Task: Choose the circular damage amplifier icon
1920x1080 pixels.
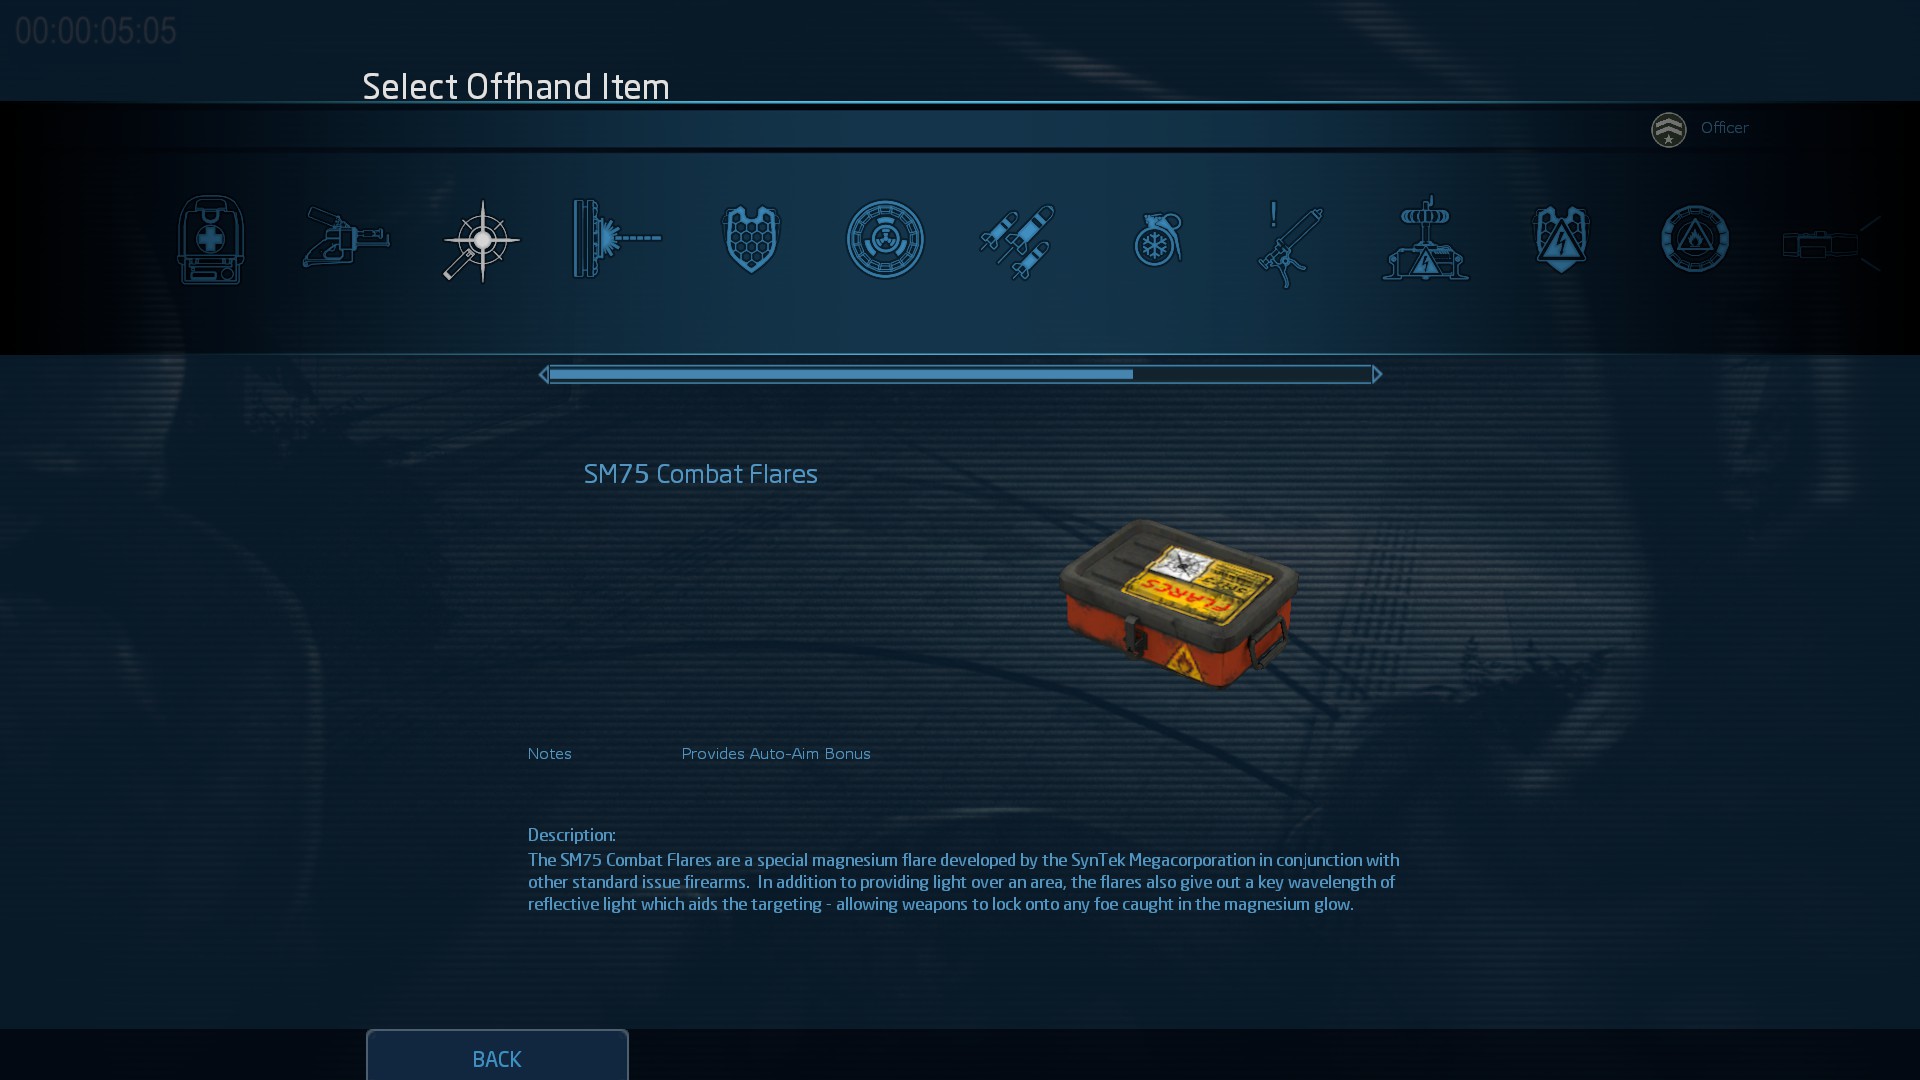Action: pyautogui.click(x=885, y=239)
